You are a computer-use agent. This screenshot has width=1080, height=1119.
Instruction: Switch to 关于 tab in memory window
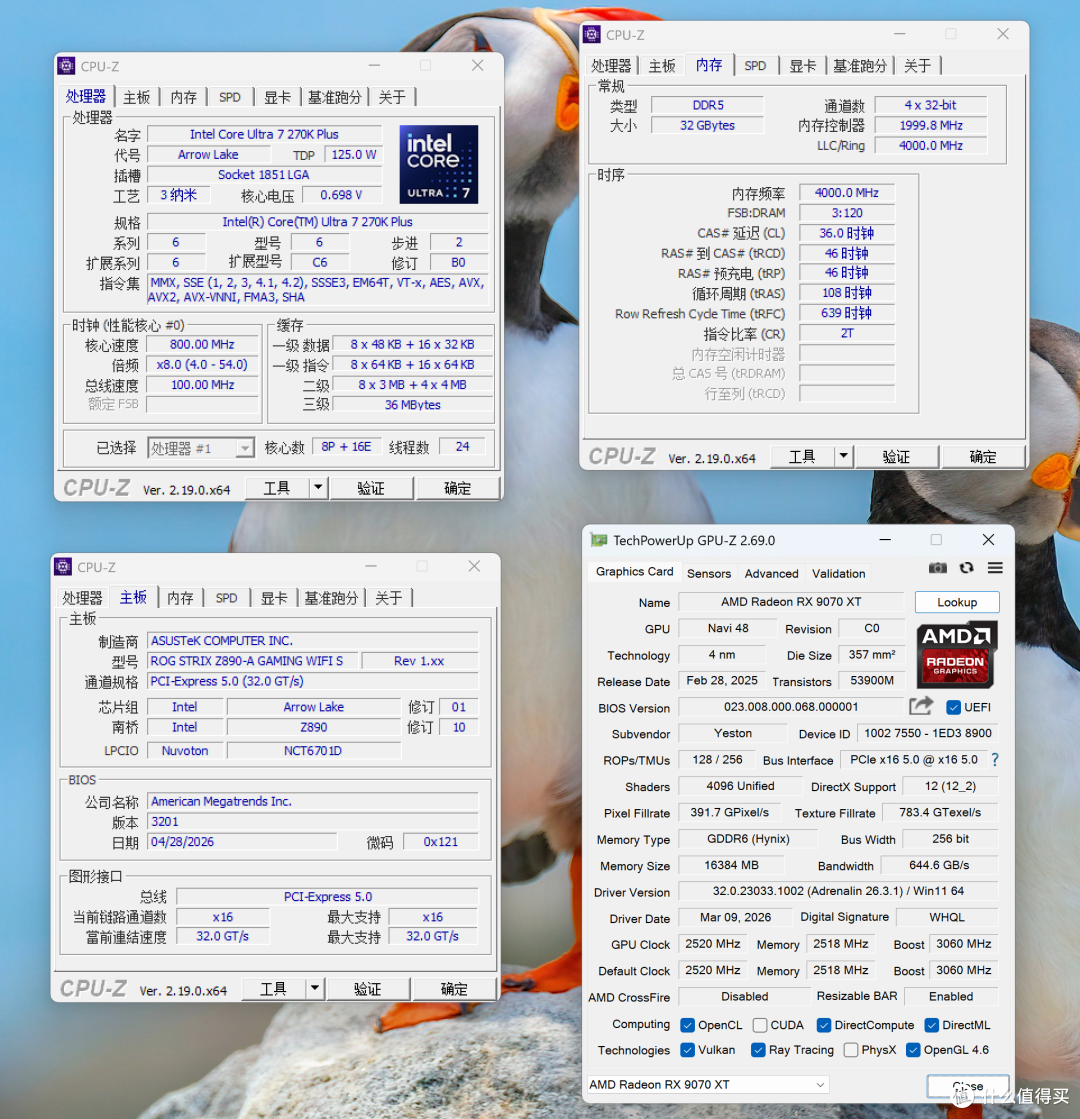pos(917,66)
